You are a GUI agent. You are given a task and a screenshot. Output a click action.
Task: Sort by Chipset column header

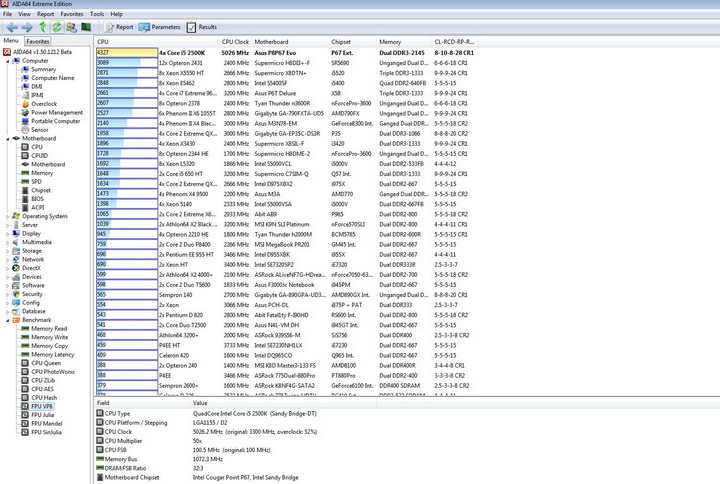pyautogui.click(x=353, y=42)
